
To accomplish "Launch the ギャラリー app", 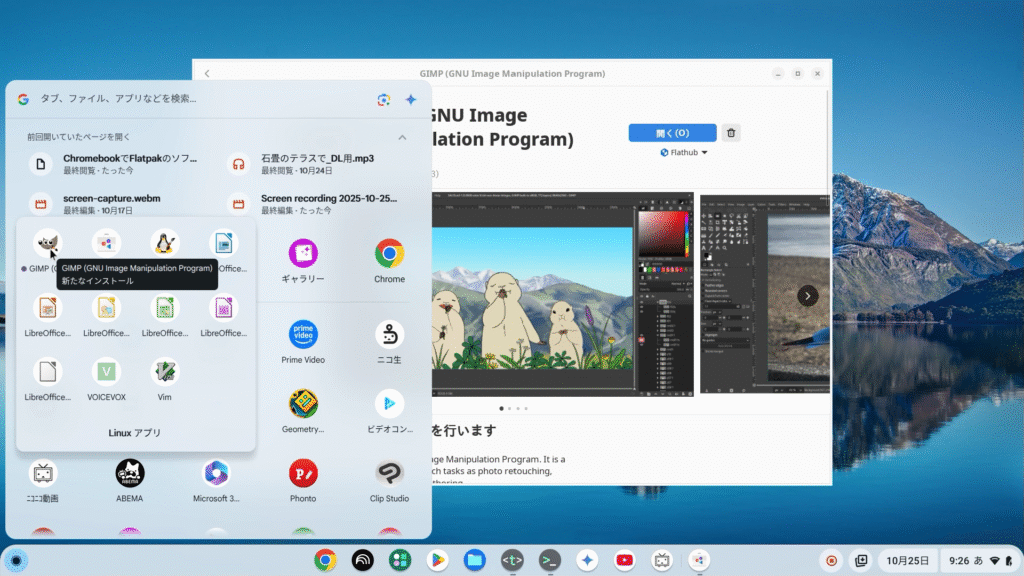I will tap(303, 254).
